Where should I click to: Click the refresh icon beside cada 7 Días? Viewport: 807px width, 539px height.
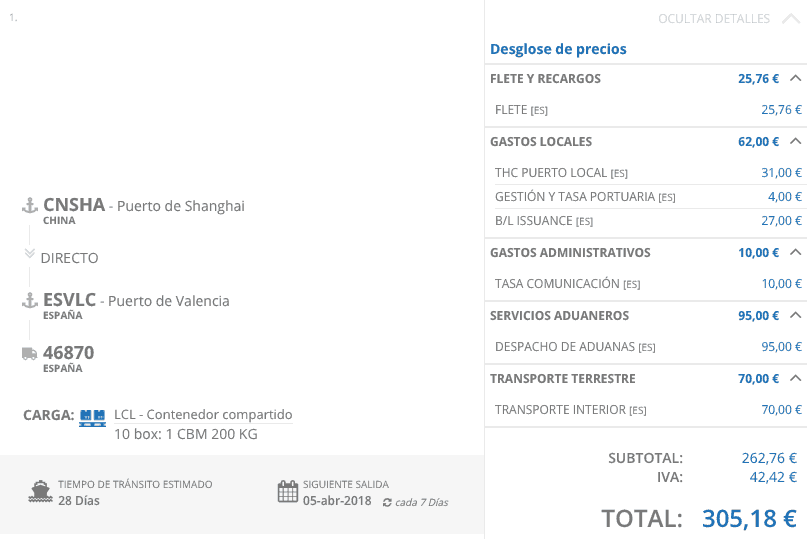point(387,502)
